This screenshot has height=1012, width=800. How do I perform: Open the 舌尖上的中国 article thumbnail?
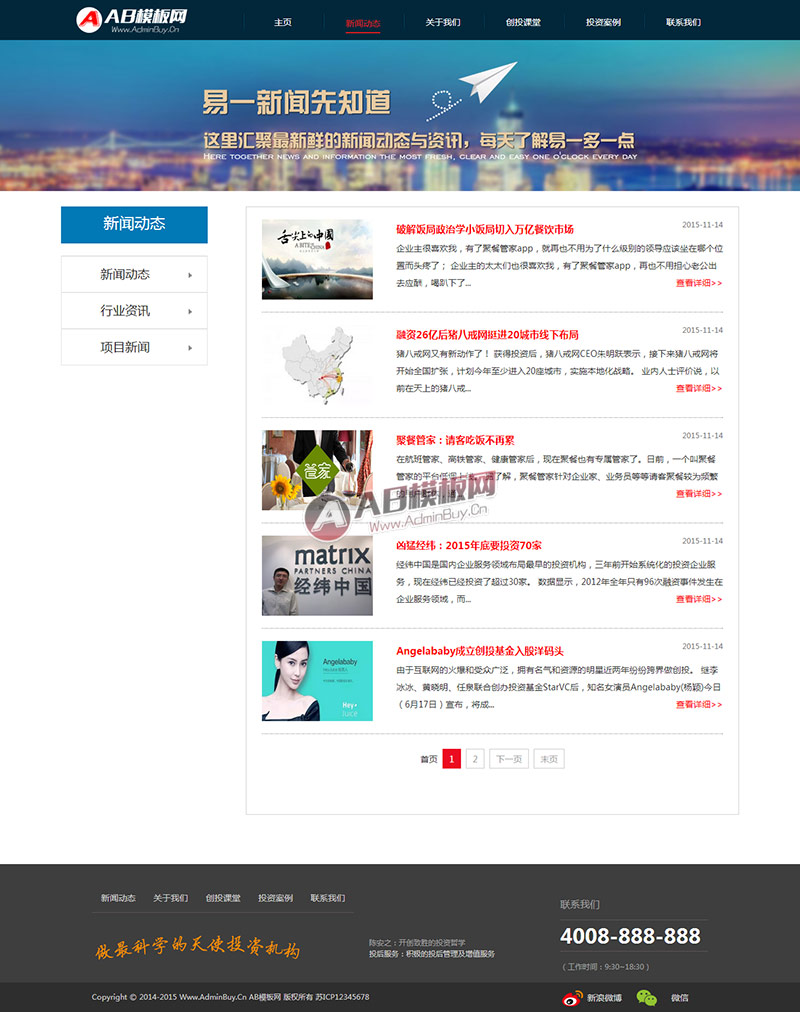pyautogui.click(x=317, y=259)
